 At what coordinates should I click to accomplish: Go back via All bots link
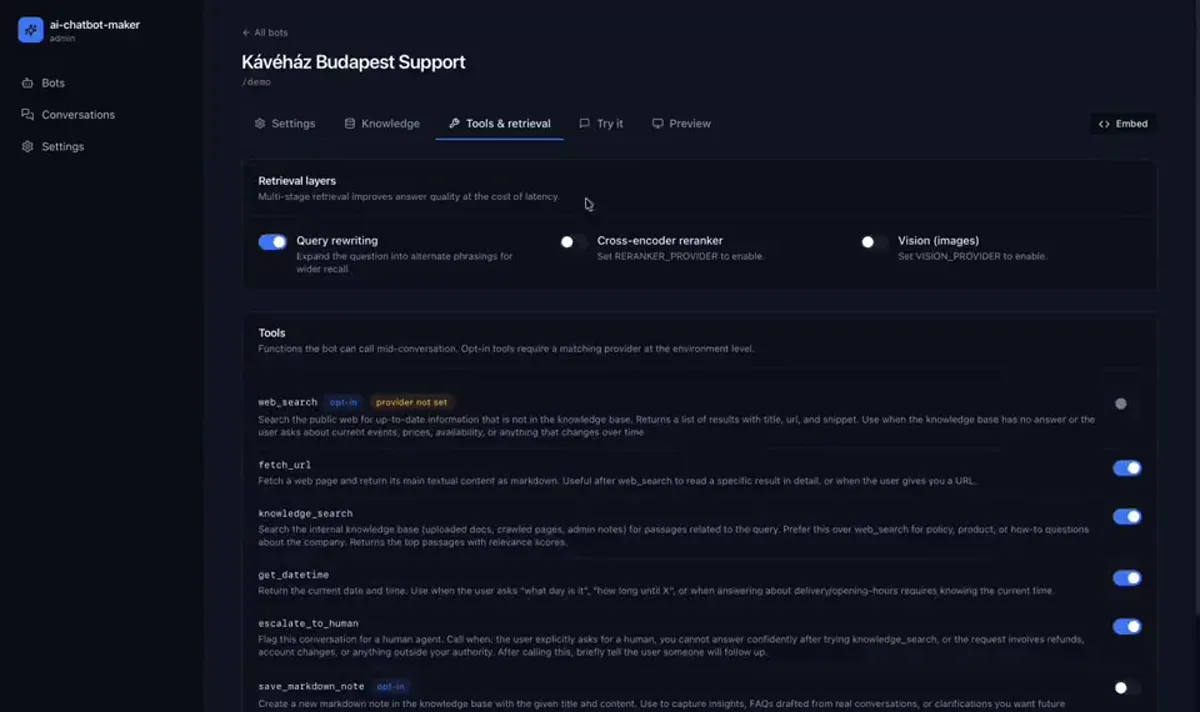pyautogui.click(x=265, y=33)
